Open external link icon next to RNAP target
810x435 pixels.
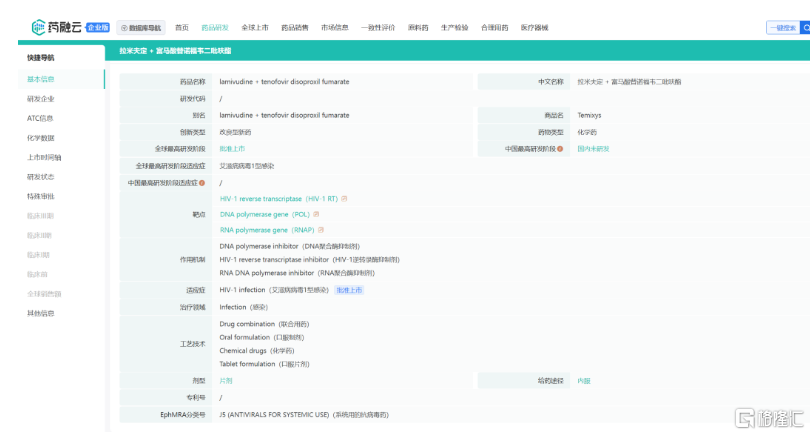point(321,230)
